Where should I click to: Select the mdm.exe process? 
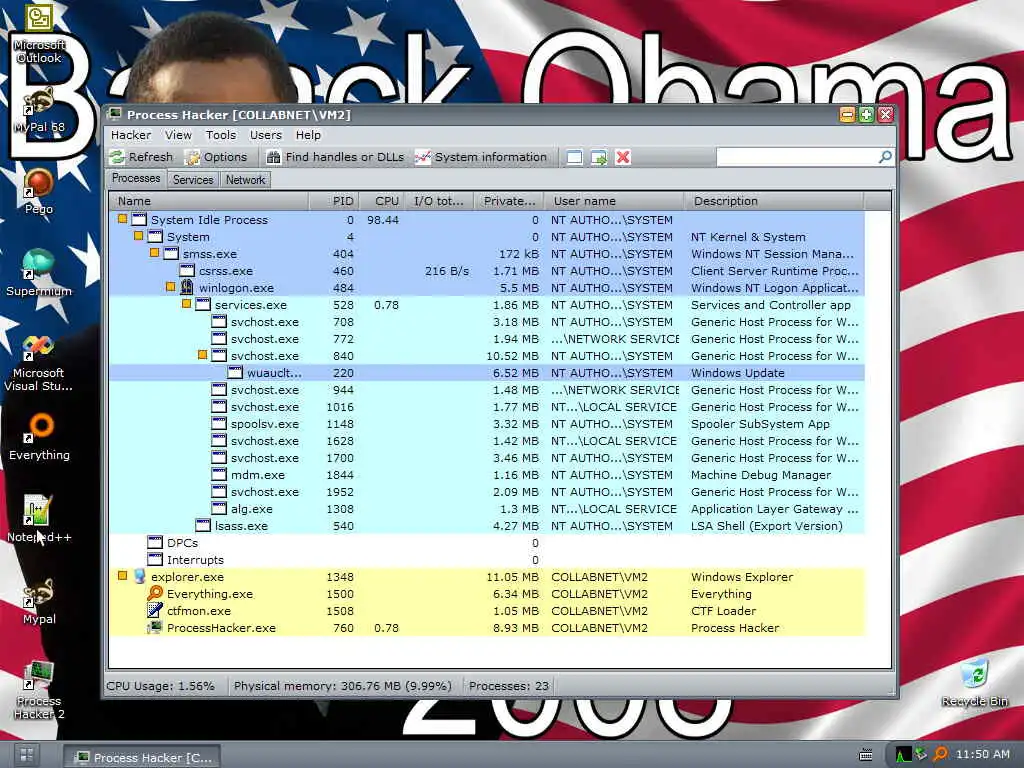(487, 475)
